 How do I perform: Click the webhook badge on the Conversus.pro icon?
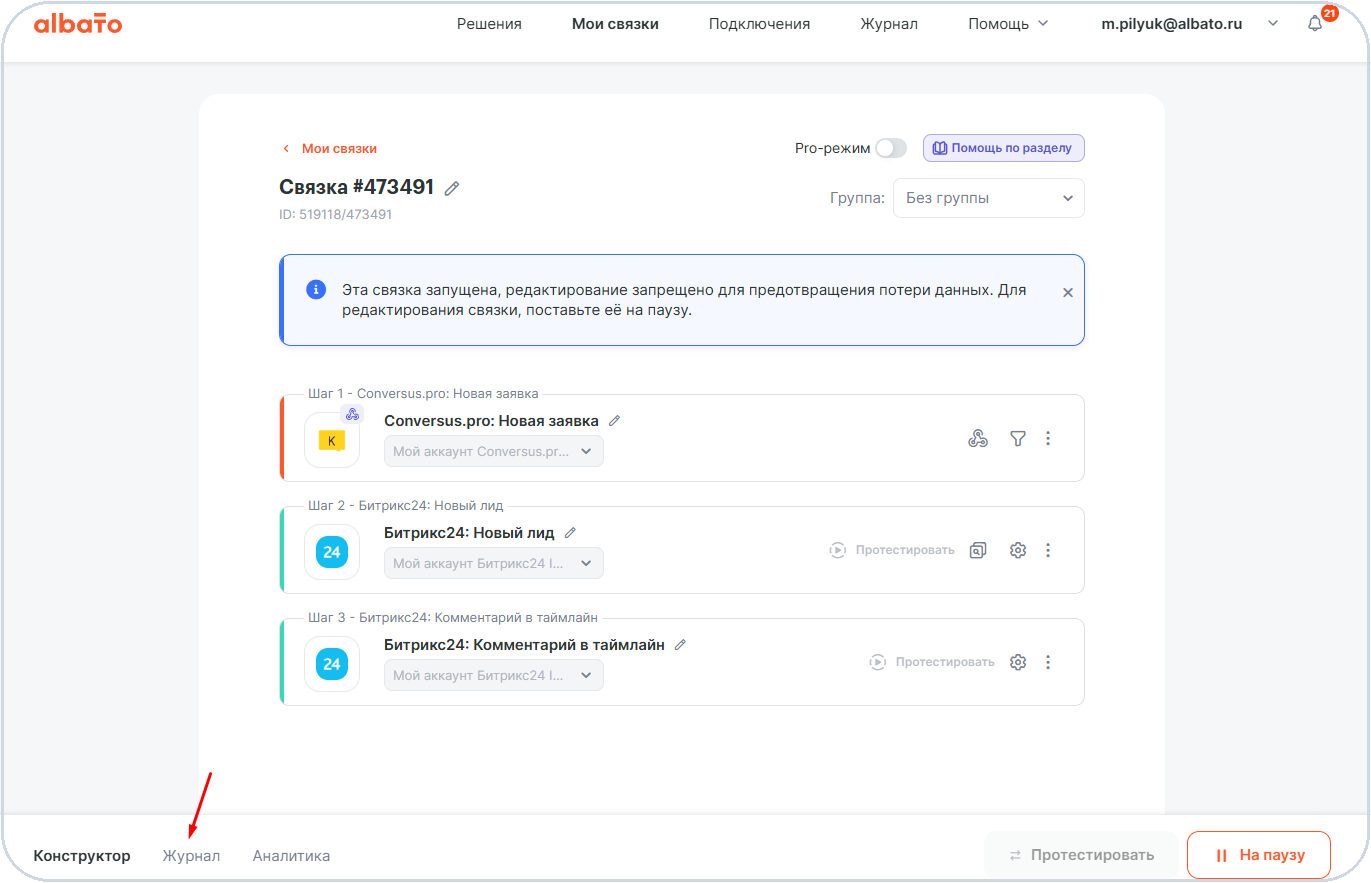(352, 414)
